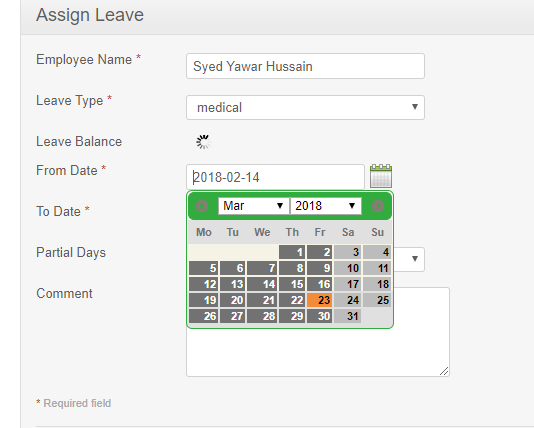Grab the Comment box resize handle
Screen dimensions: 534x428
(x=444, y=371)
